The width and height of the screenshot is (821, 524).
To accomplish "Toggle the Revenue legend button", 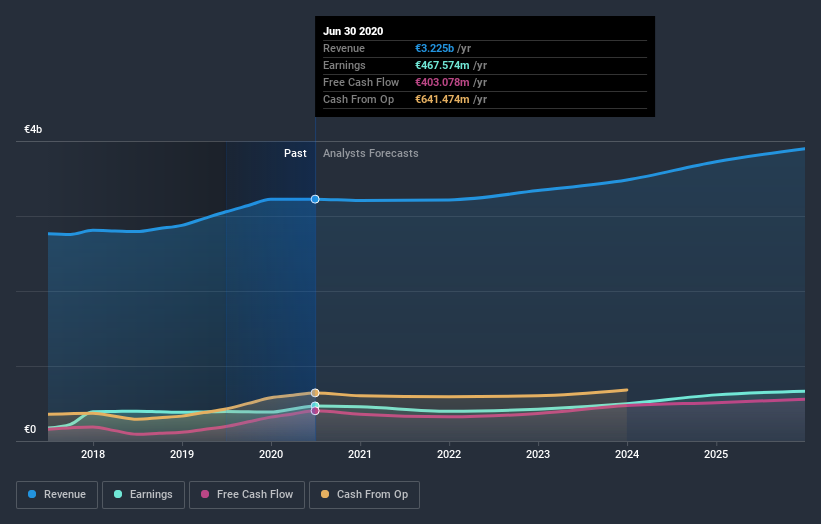I will tap(57, 495).
